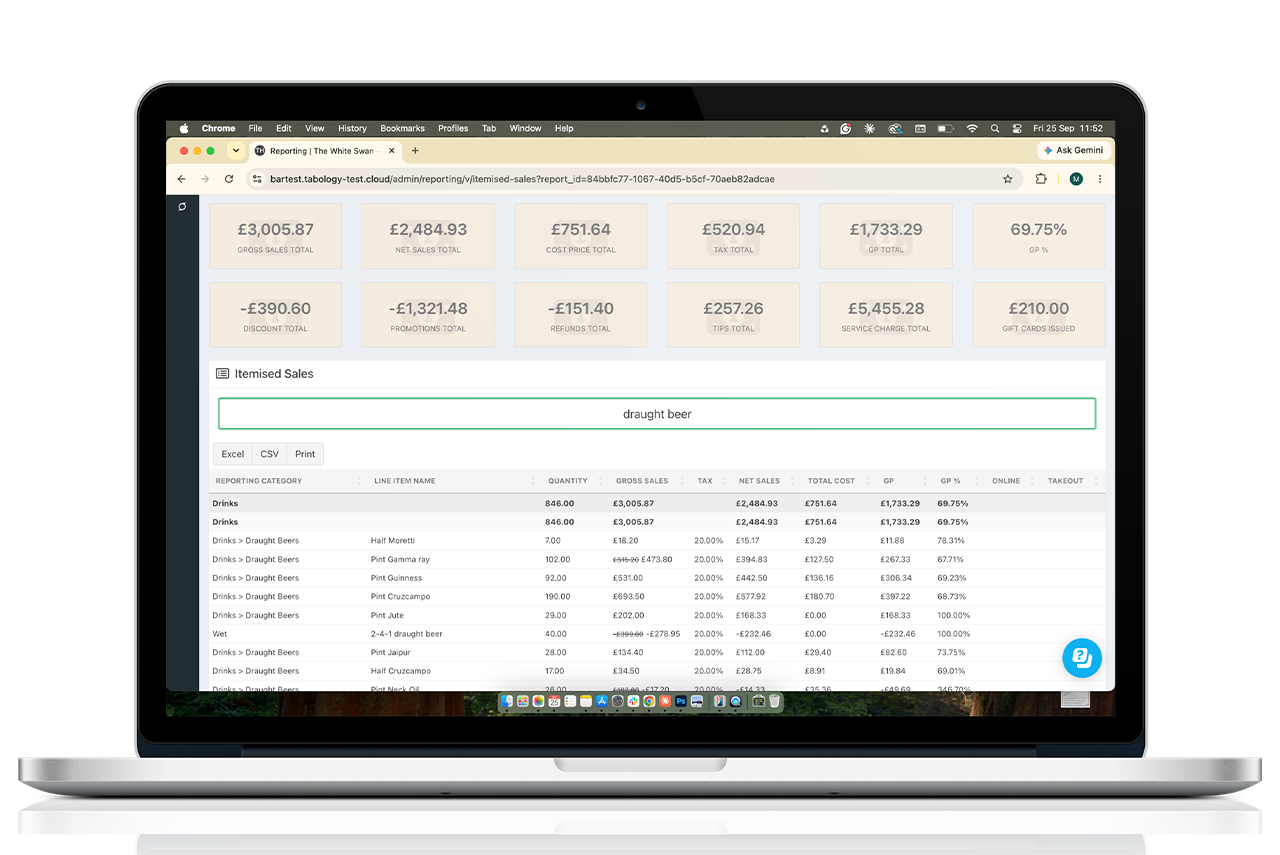Image resolution: width=1280 pixels, height=855 pixels.
Task: Open Trash in the dock
Action: pyautogui.click(x=774, y=701)
